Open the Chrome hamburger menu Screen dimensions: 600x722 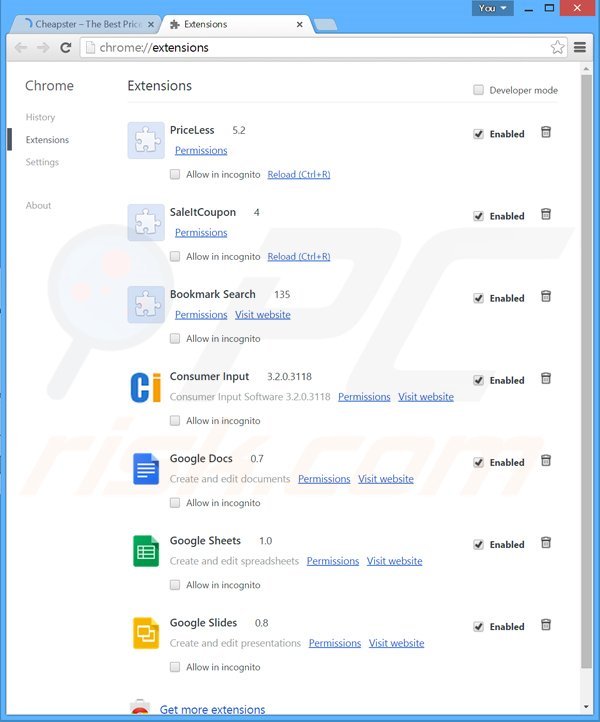(x=580, y=47)
